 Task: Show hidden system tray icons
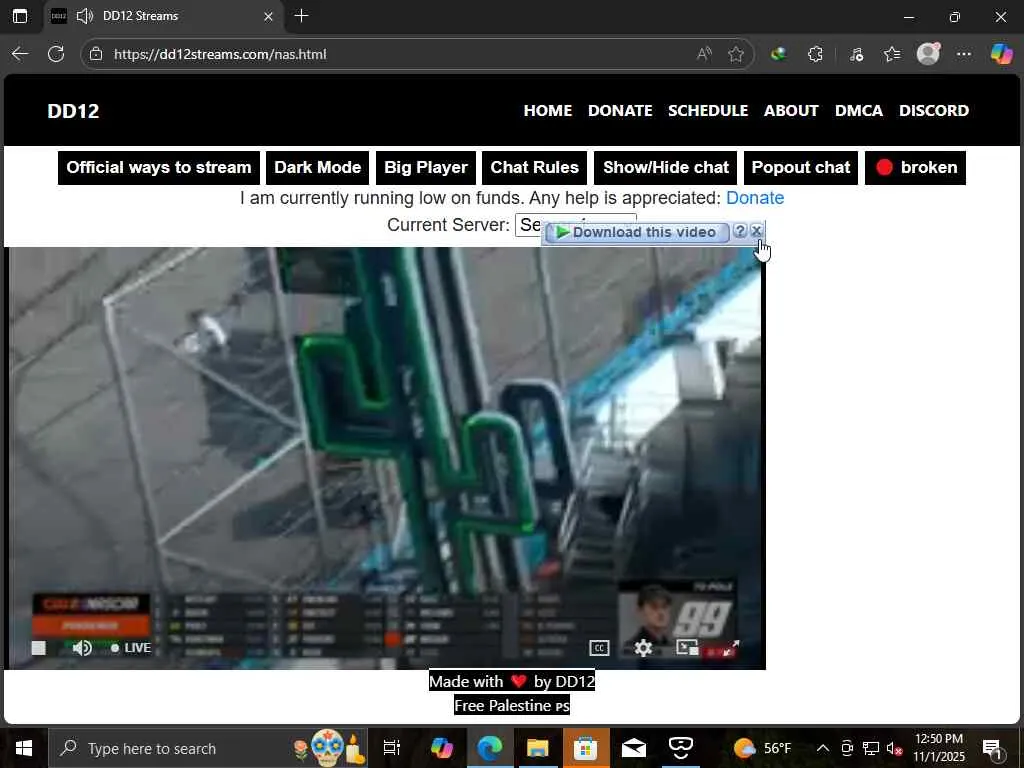(x=823, y=748)
